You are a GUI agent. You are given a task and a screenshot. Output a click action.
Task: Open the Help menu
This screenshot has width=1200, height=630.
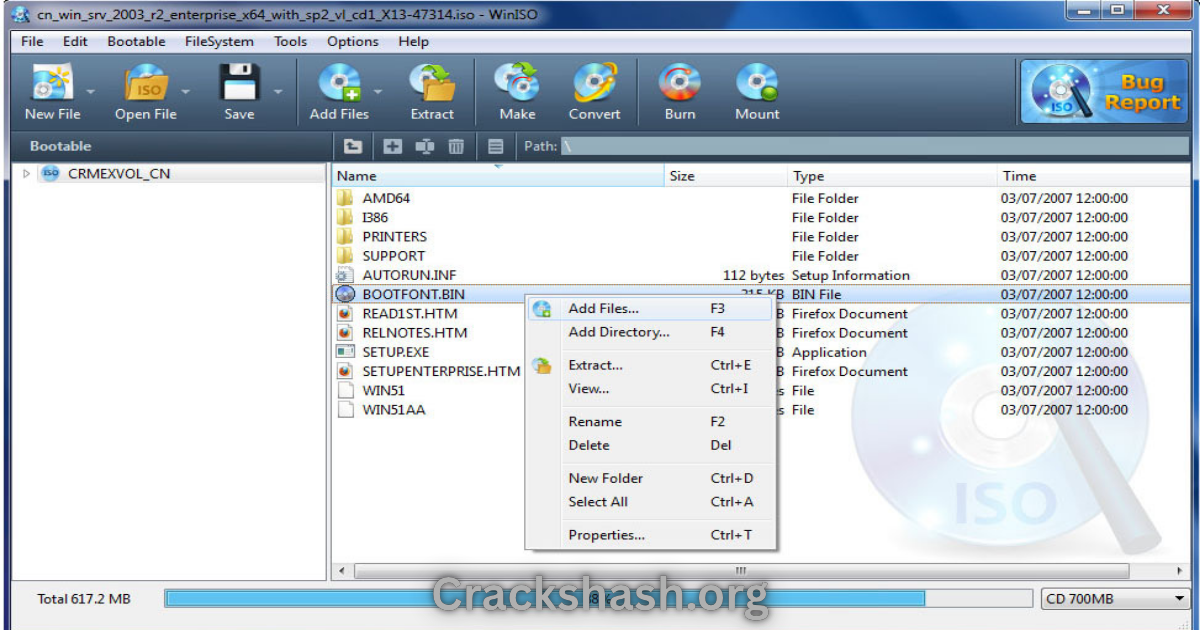point(413,41)
